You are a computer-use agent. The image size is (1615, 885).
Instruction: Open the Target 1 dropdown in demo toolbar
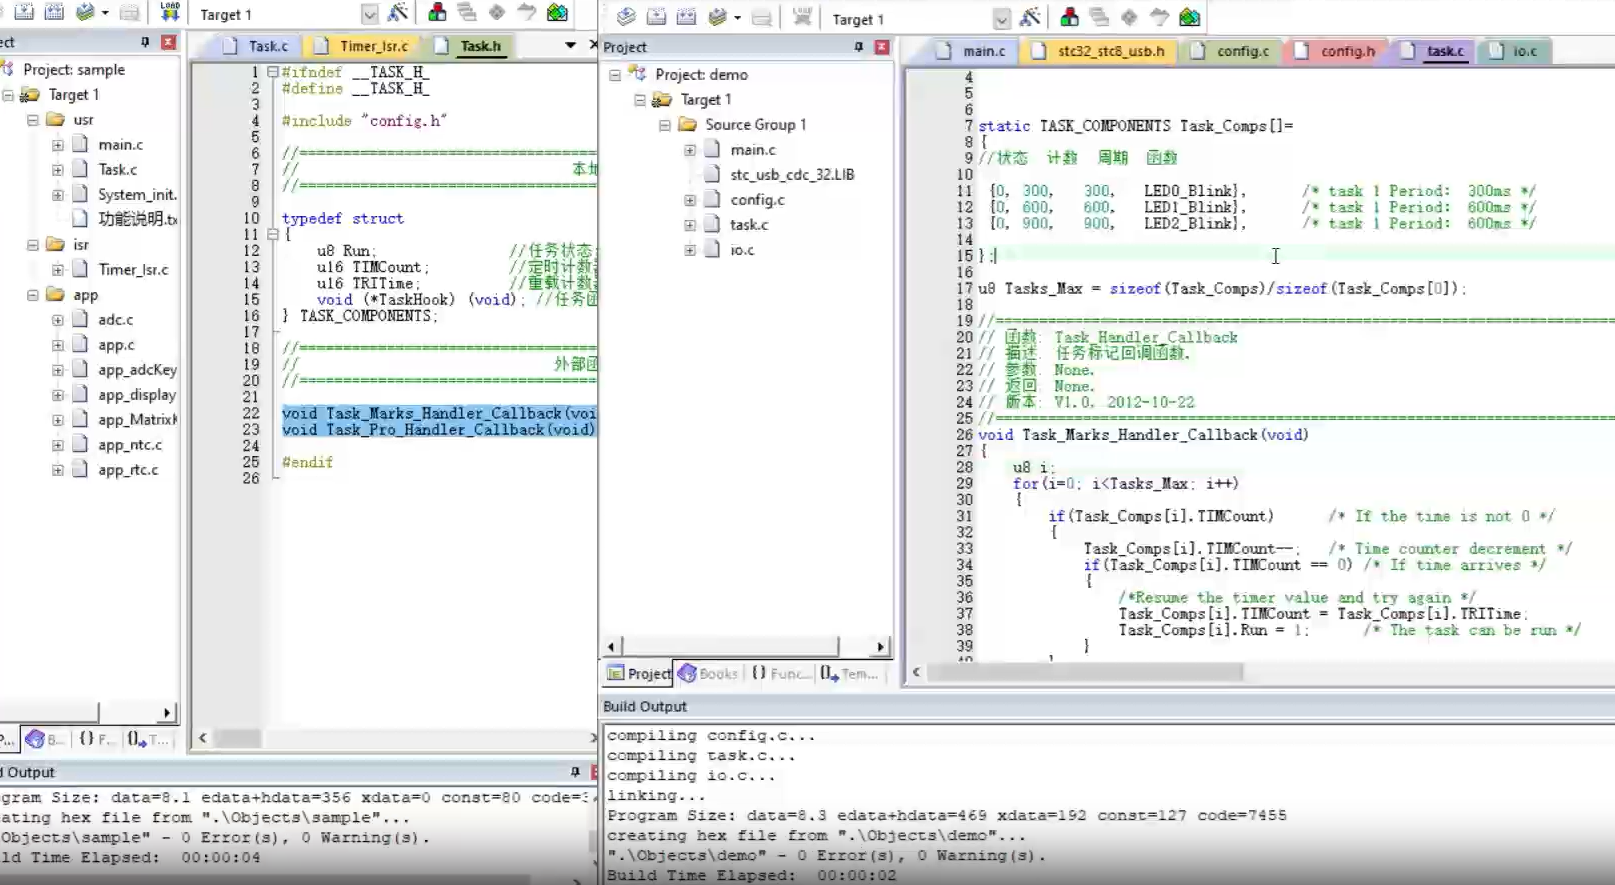coord(1001,19)
